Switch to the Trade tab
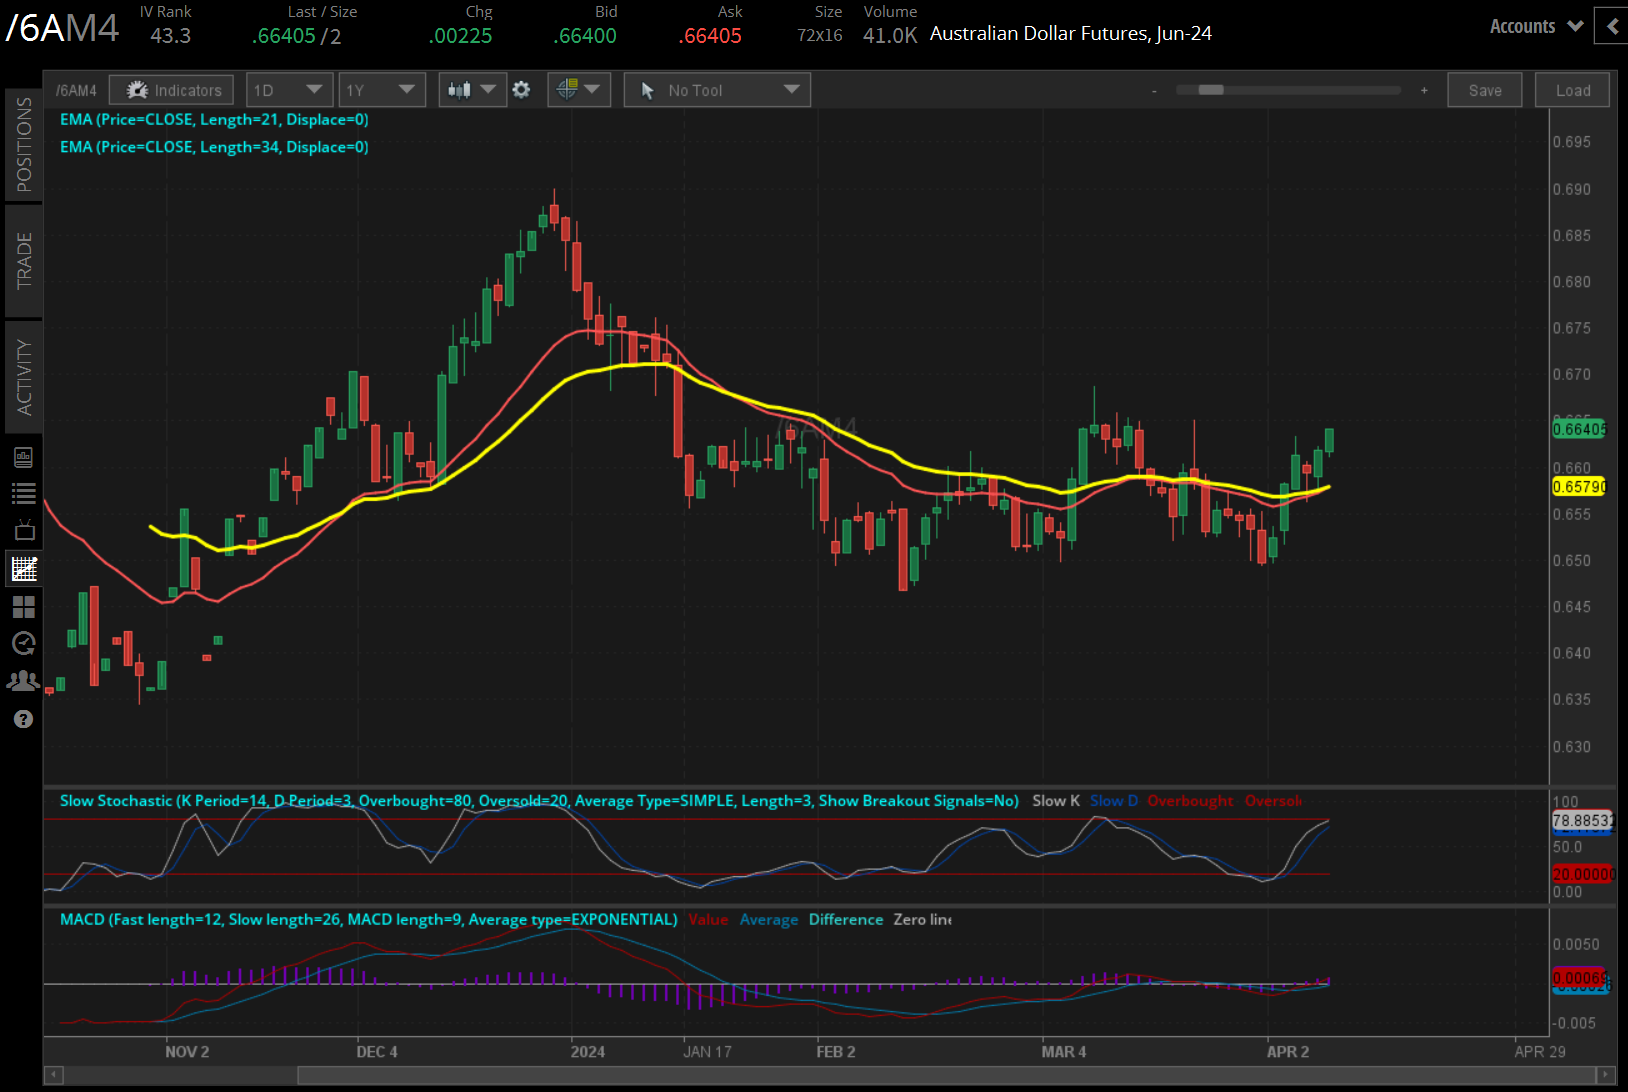 coord(24,261)
